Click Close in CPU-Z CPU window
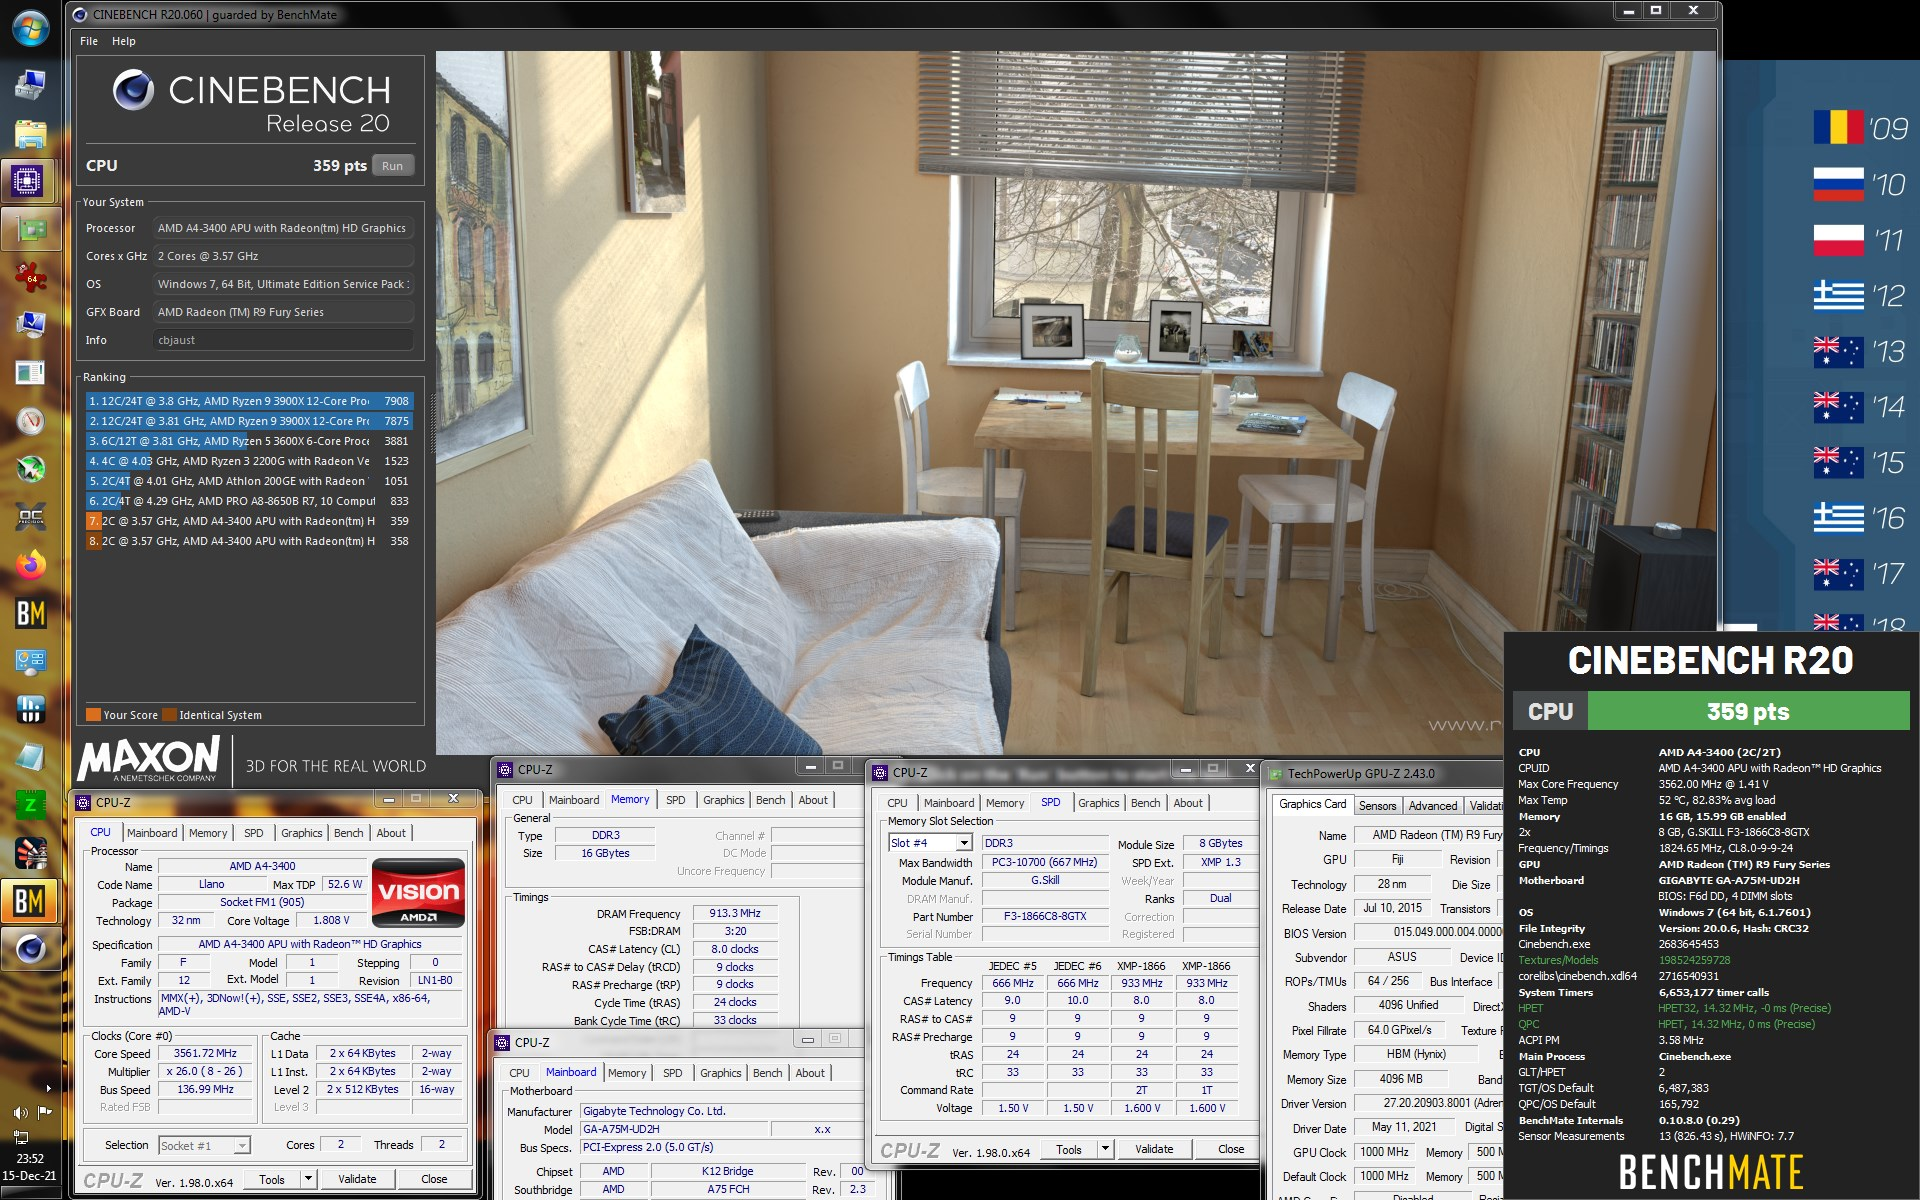This screenshot has height=1200, width=1920. (434, 1179)
